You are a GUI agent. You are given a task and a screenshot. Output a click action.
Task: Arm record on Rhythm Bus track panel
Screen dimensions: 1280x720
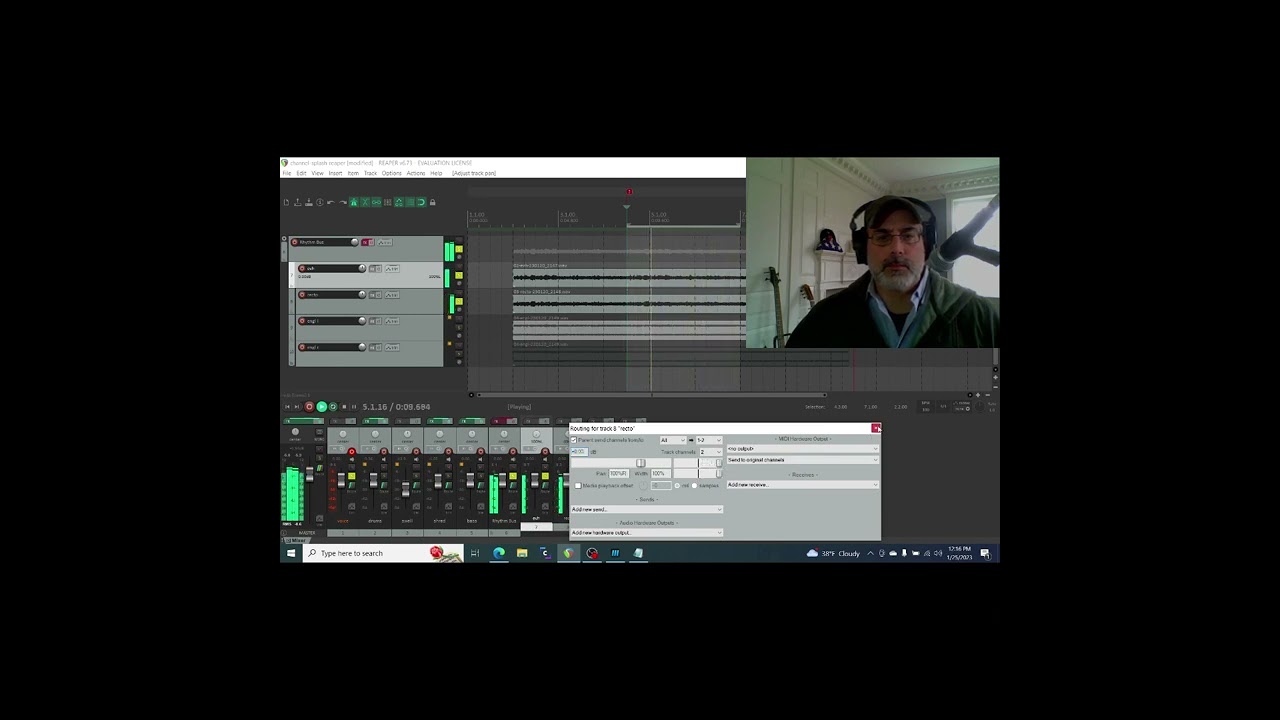click(x=295, y=242)
